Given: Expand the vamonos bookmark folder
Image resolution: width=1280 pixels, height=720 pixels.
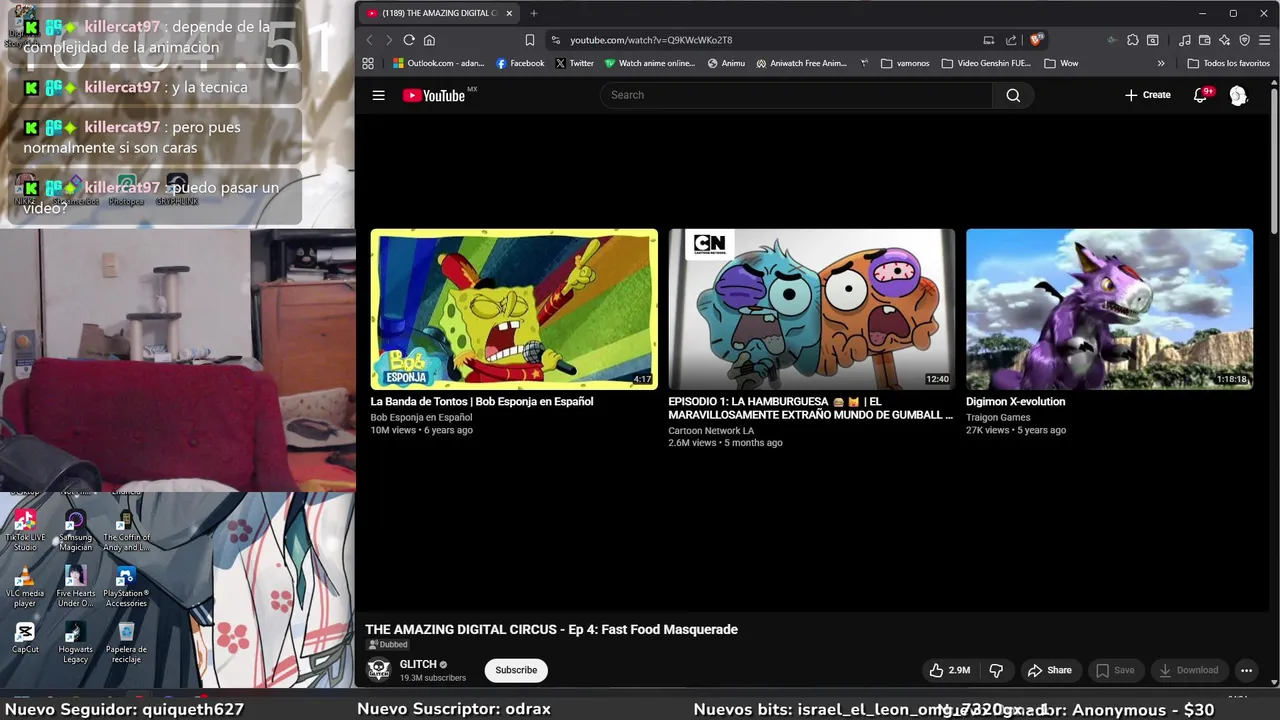Looking at the screenshot, I should click(905, 63).
